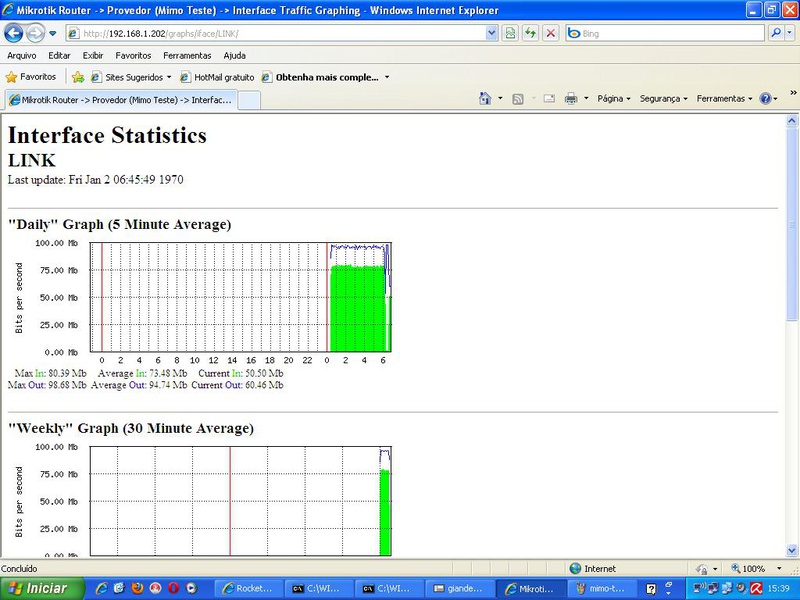
Task: Launch Opera from the quick launch bar
Action: click(x=173, y=588)
